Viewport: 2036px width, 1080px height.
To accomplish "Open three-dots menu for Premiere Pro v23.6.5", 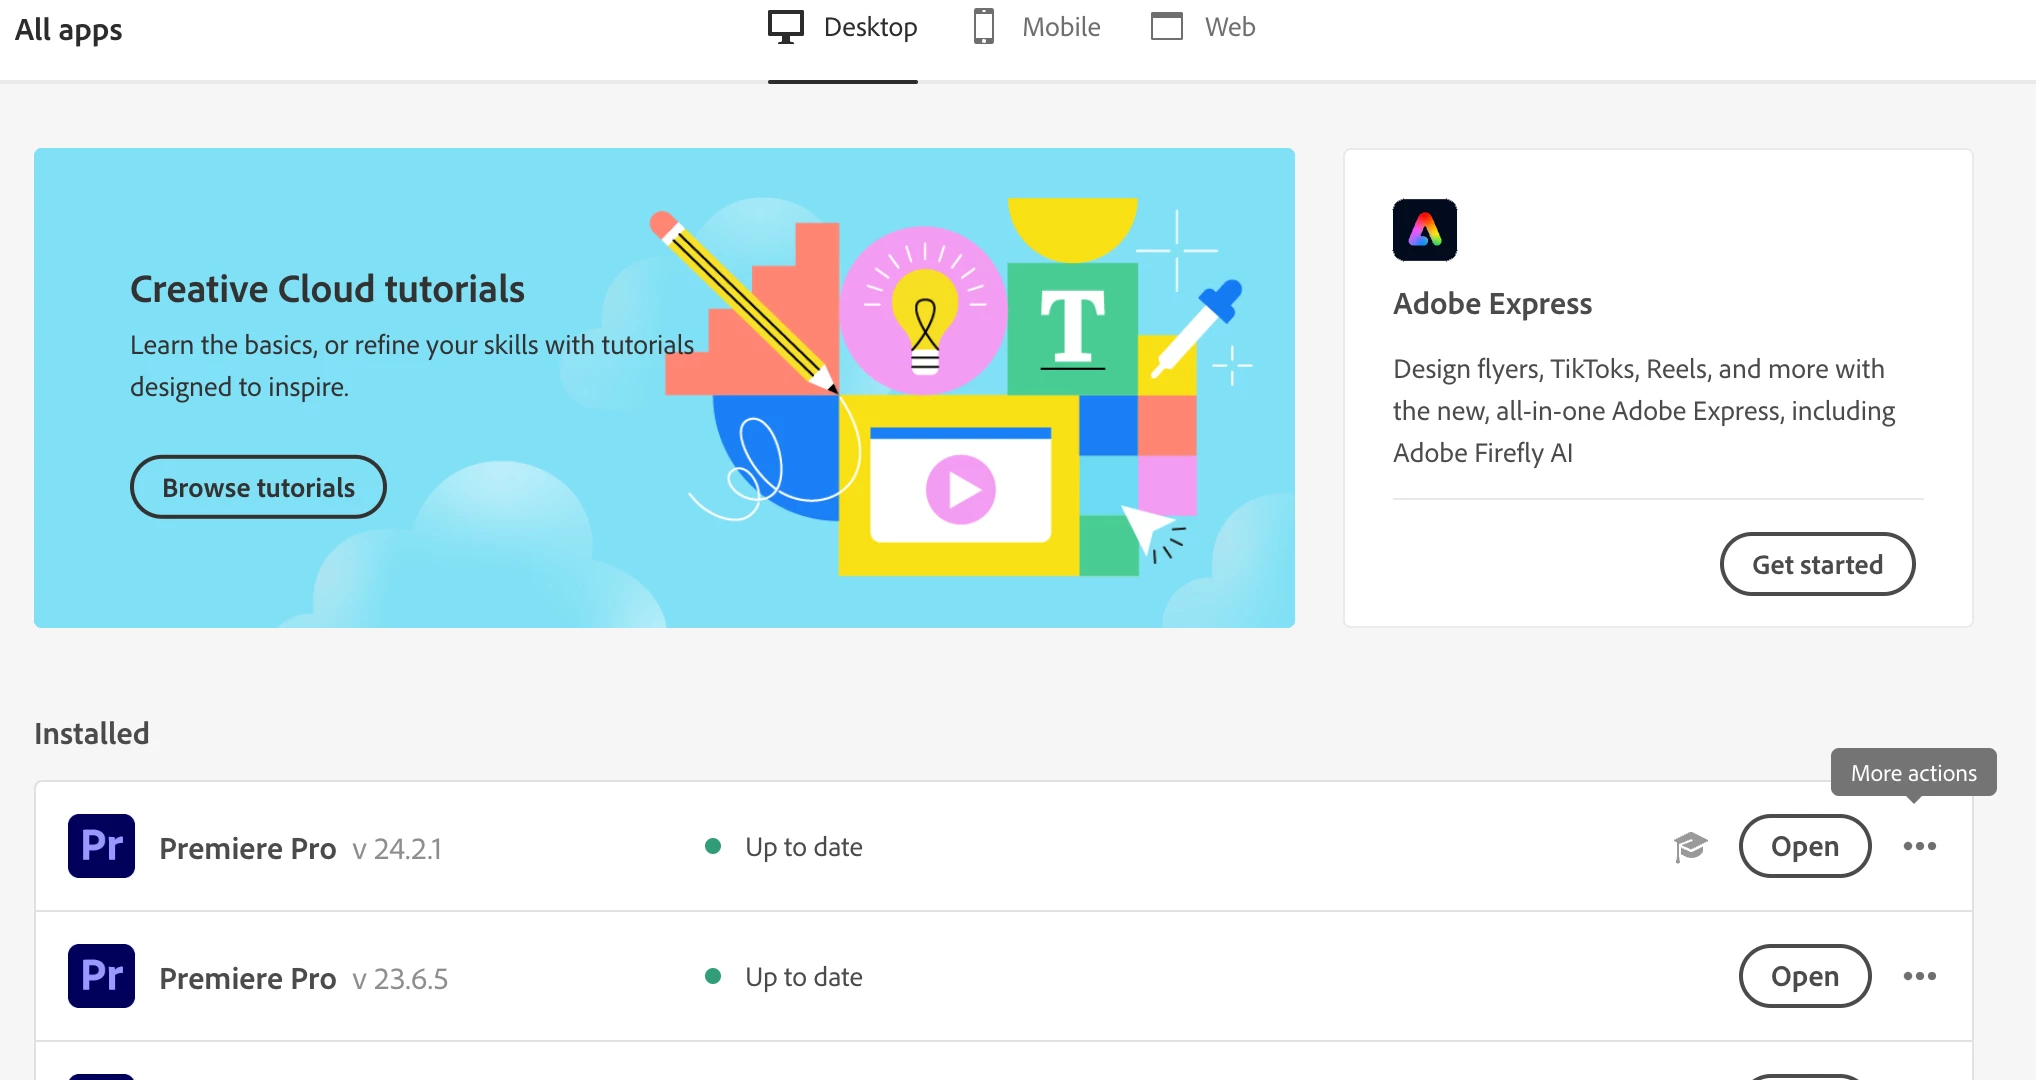I will point(1919,976).
